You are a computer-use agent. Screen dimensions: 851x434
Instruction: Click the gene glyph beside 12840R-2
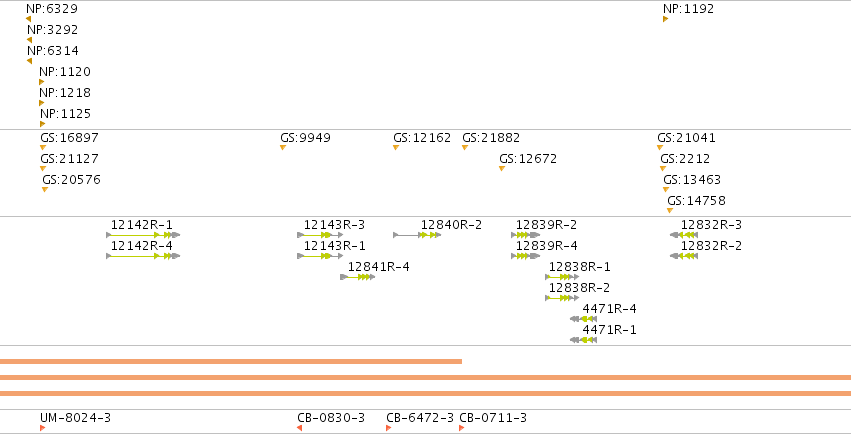(x=417, y=235)
